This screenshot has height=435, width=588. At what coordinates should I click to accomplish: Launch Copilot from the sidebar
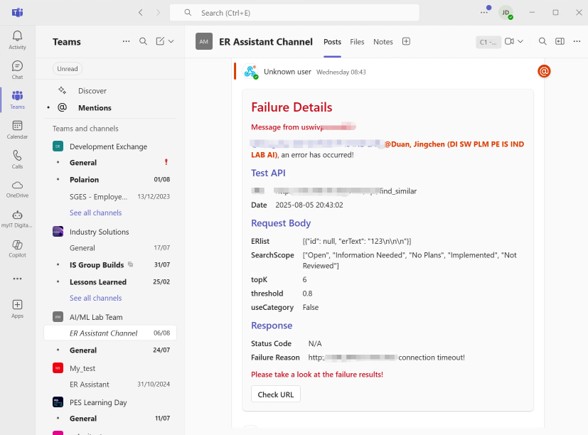click(x=17, y=249)
